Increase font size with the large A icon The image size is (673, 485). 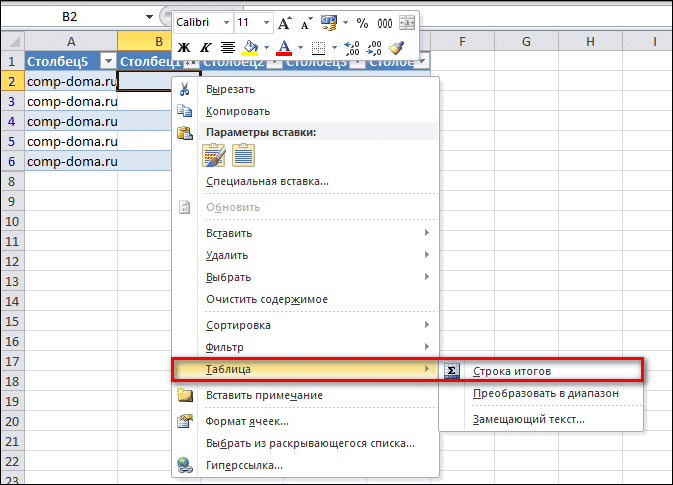[285, 22]
